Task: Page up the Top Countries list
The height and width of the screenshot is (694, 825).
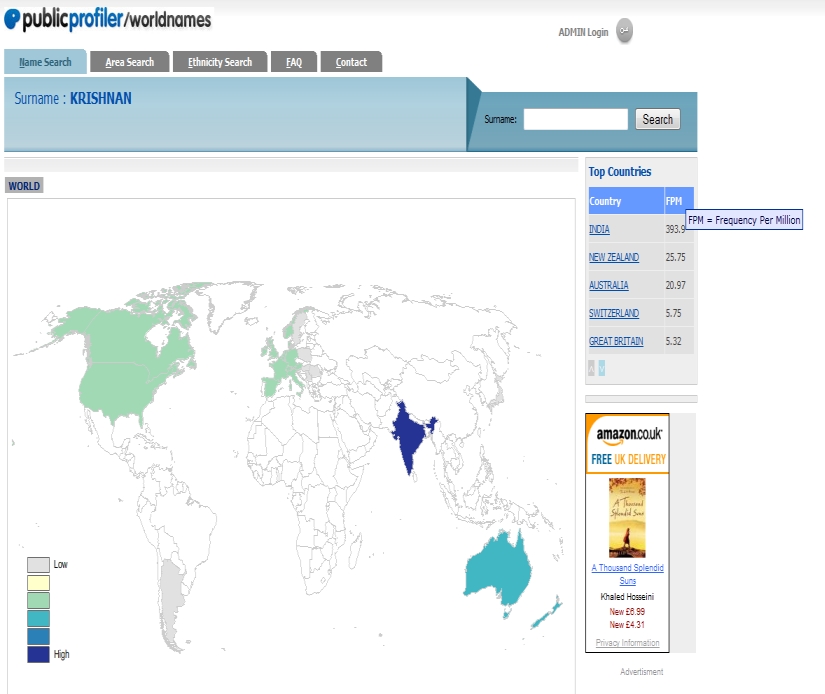Action: coord(591,368)
